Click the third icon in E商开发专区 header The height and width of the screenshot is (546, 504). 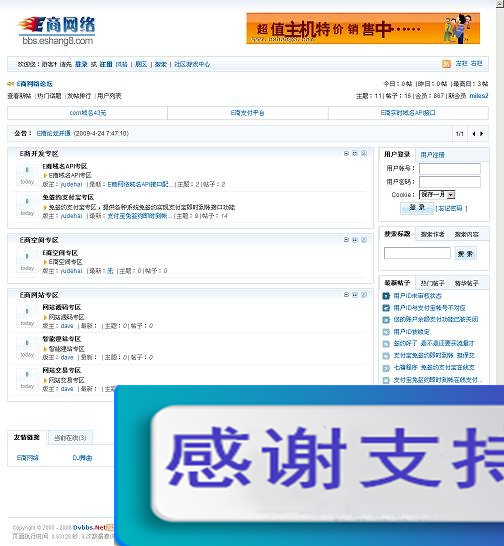(364, 154)
